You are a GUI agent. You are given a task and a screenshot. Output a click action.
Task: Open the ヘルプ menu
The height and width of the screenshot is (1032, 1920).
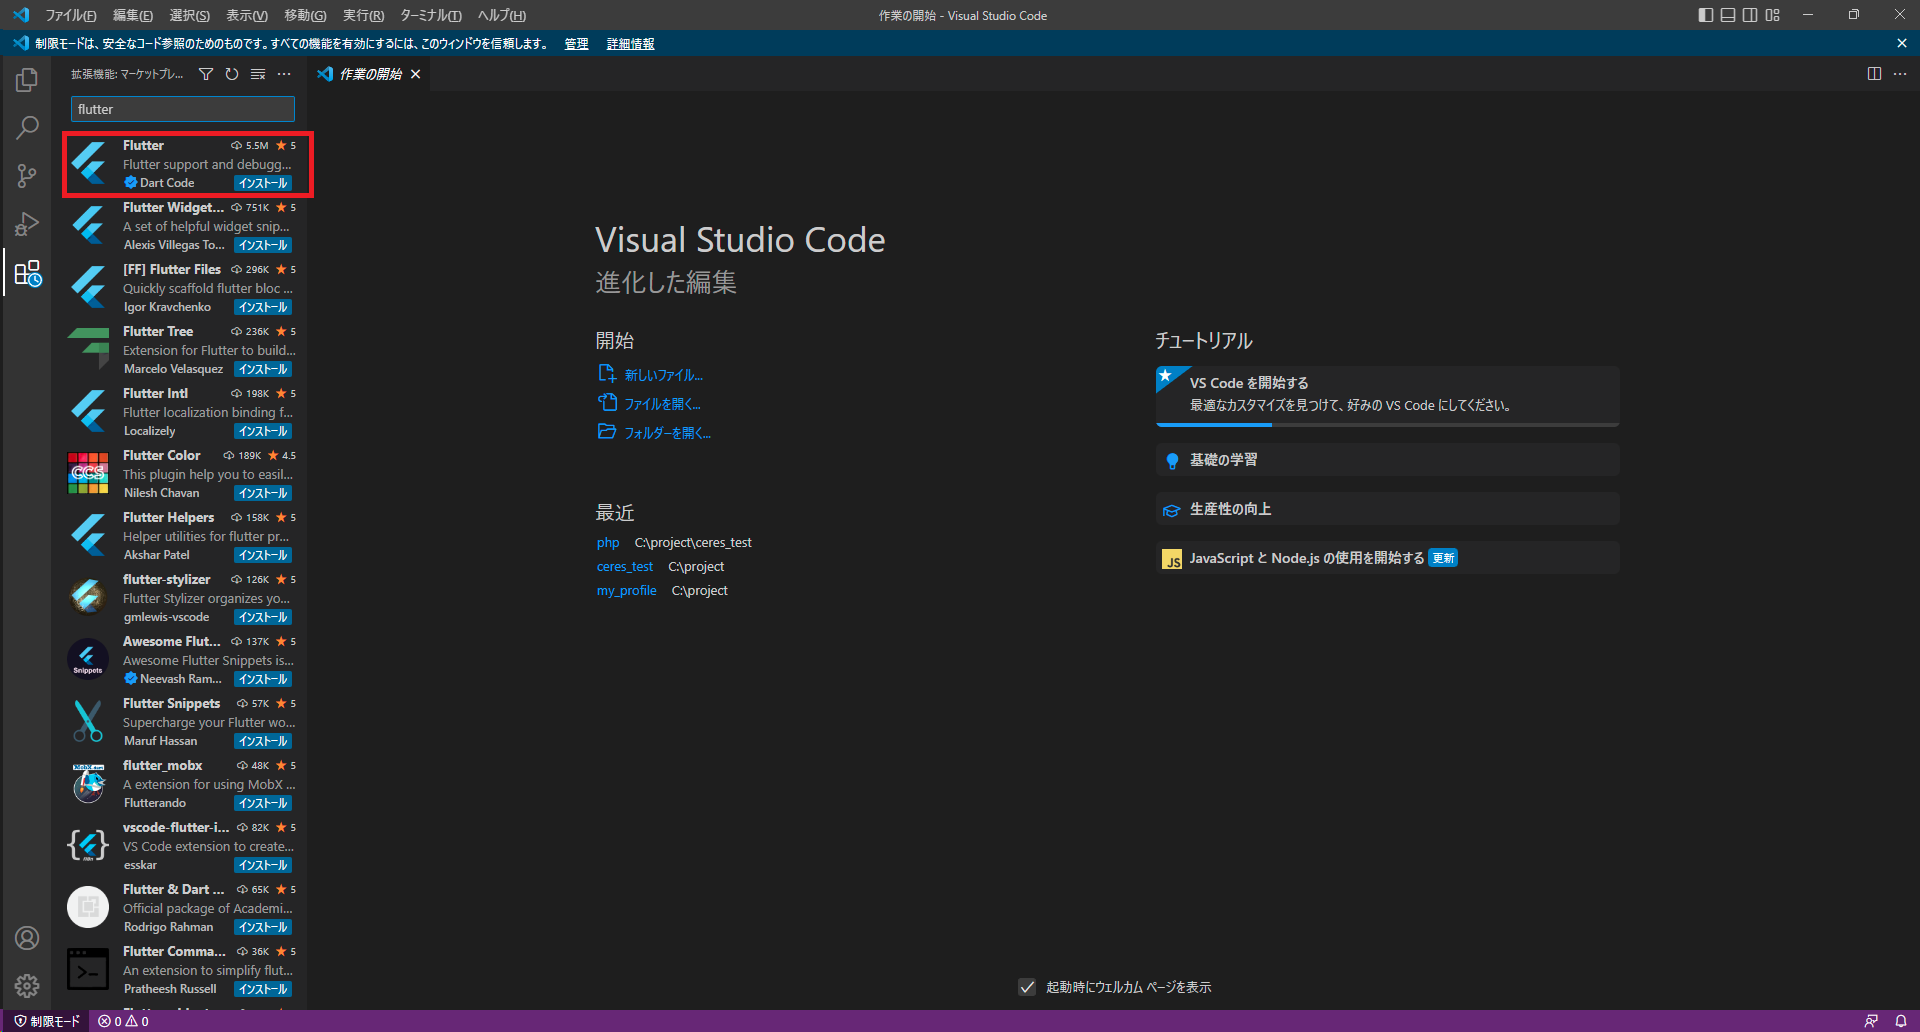coord(502,15)
